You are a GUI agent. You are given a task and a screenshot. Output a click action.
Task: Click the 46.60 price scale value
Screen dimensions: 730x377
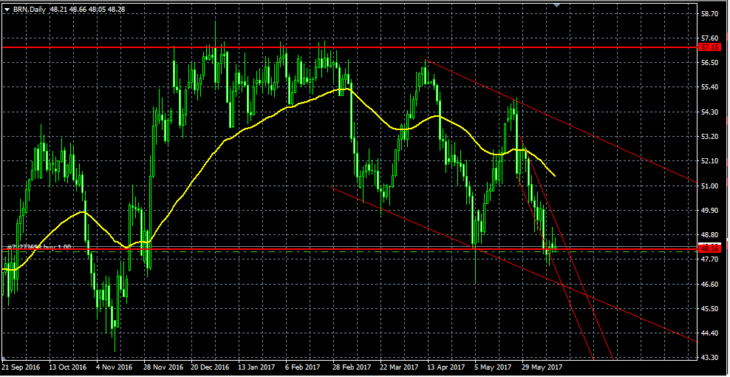coord(710,284)
